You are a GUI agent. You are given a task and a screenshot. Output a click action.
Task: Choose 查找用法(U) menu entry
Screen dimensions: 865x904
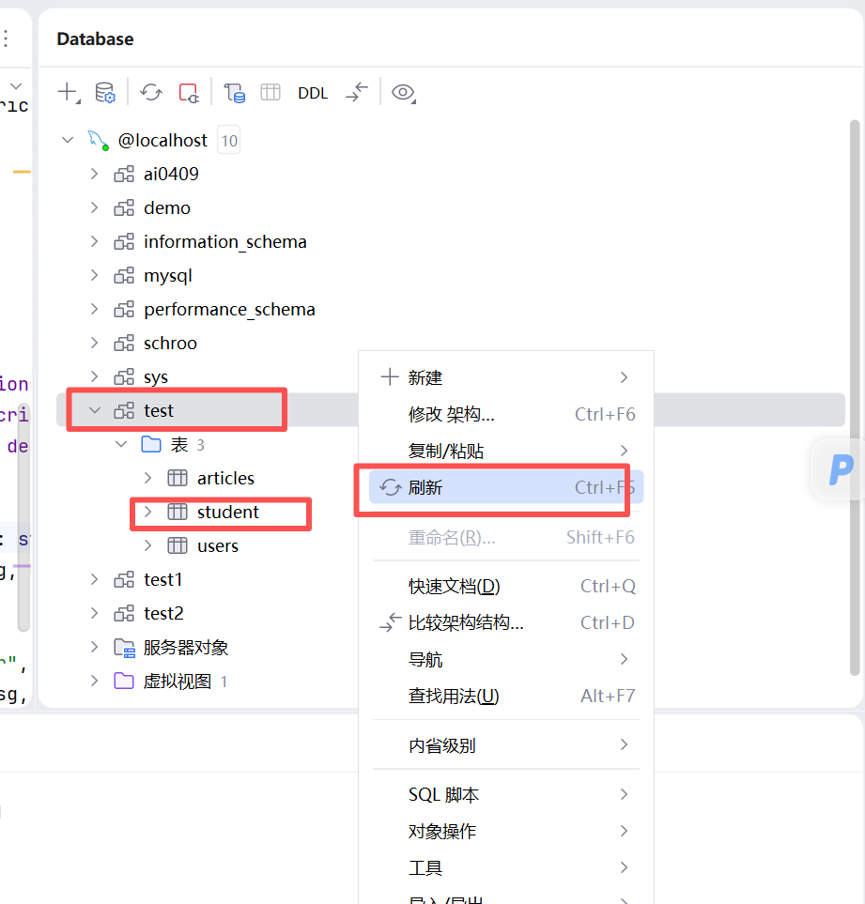coord(506,696)
